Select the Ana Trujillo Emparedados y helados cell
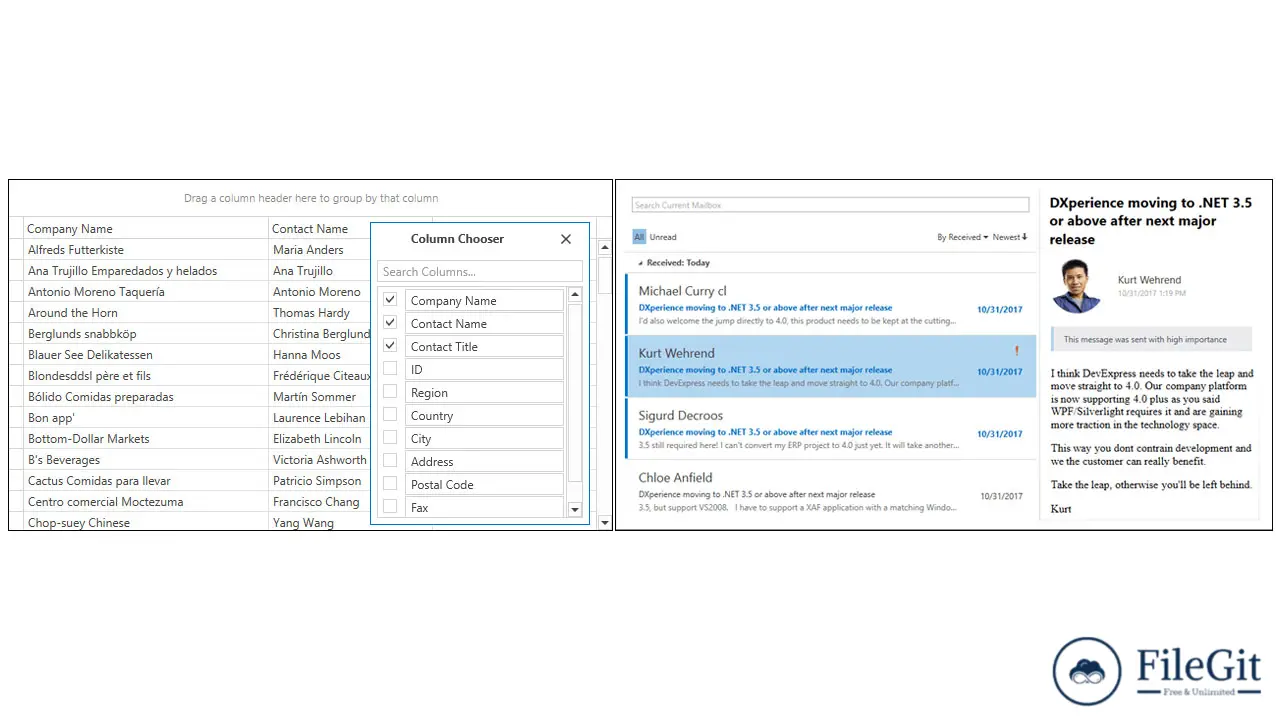This screenshot has height=720, width=1280. pyautogui.click(x=146, y=270)
